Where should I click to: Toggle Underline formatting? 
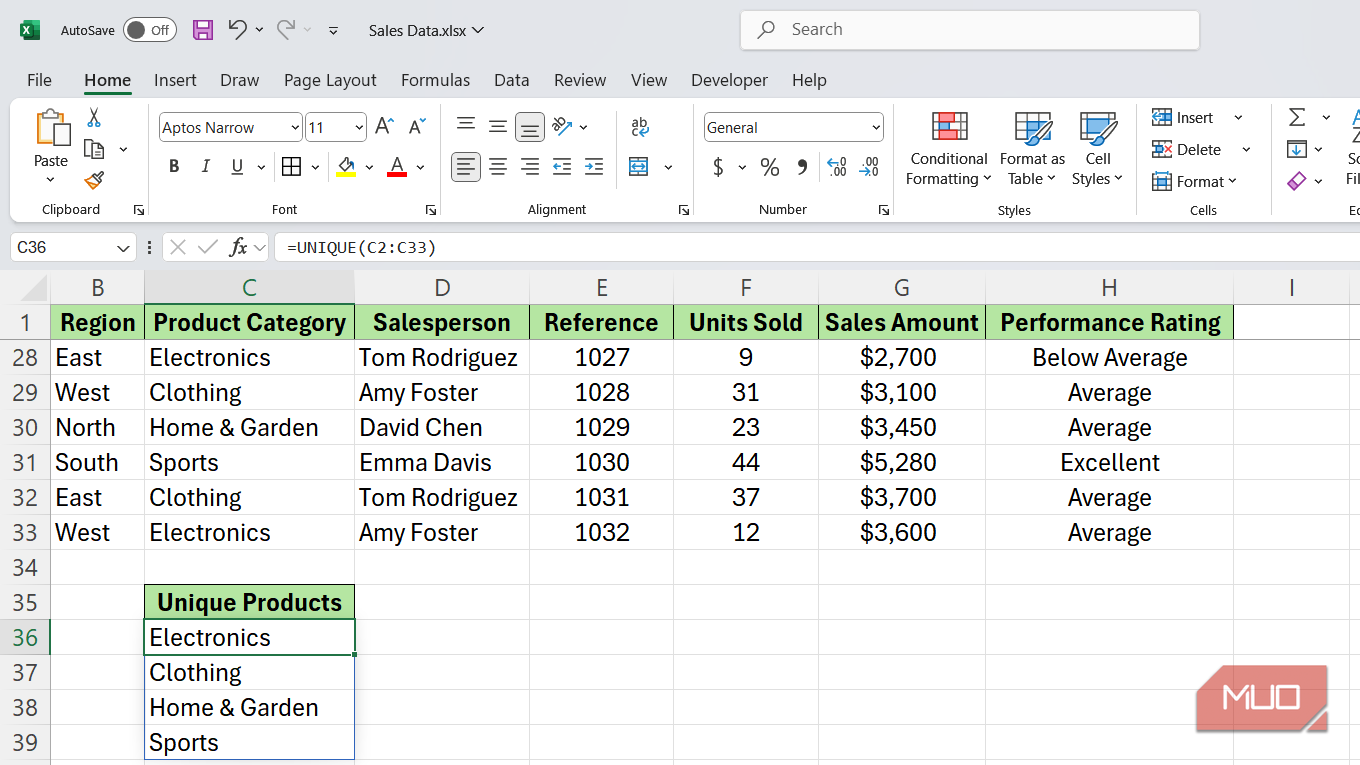pos(237,167)
